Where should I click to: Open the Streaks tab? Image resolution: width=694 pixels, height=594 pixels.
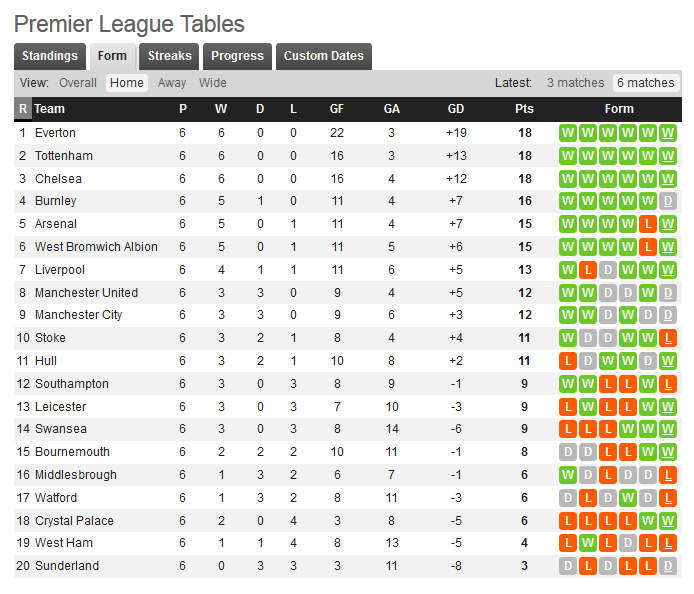[x=170, y=56]
